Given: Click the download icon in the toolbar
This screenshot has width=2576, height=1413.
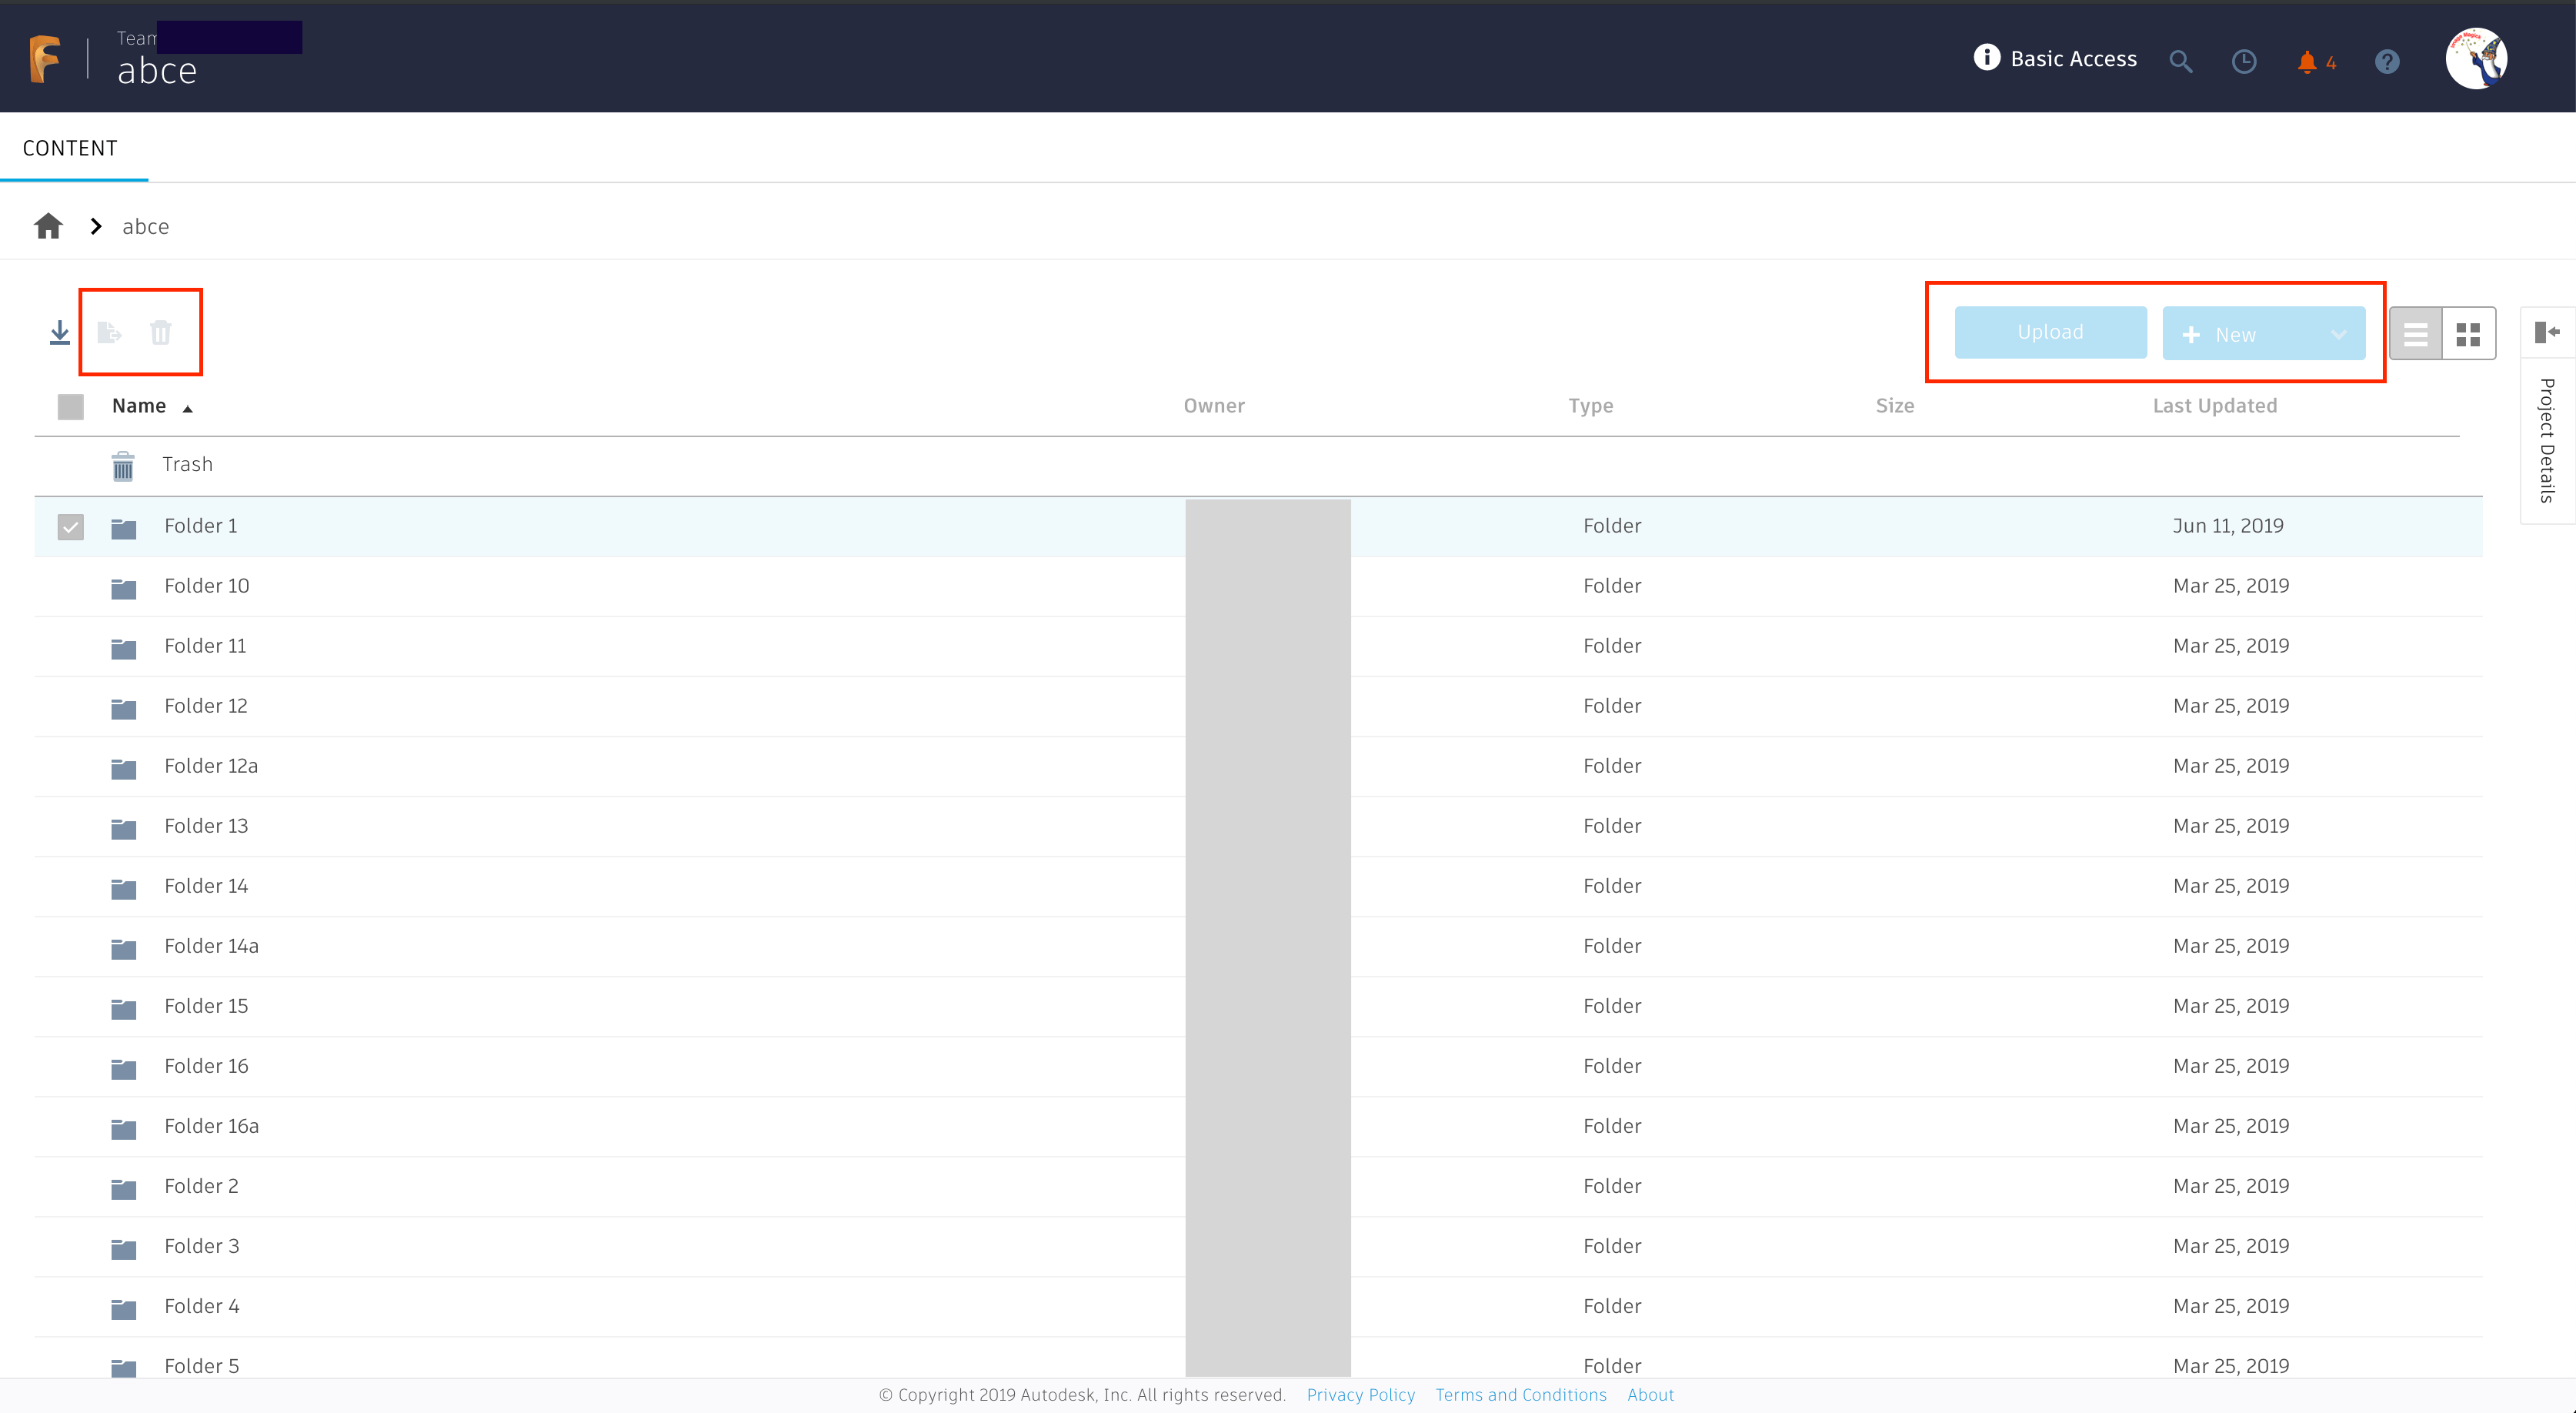Looking at the screenshot, I should 59,332.
